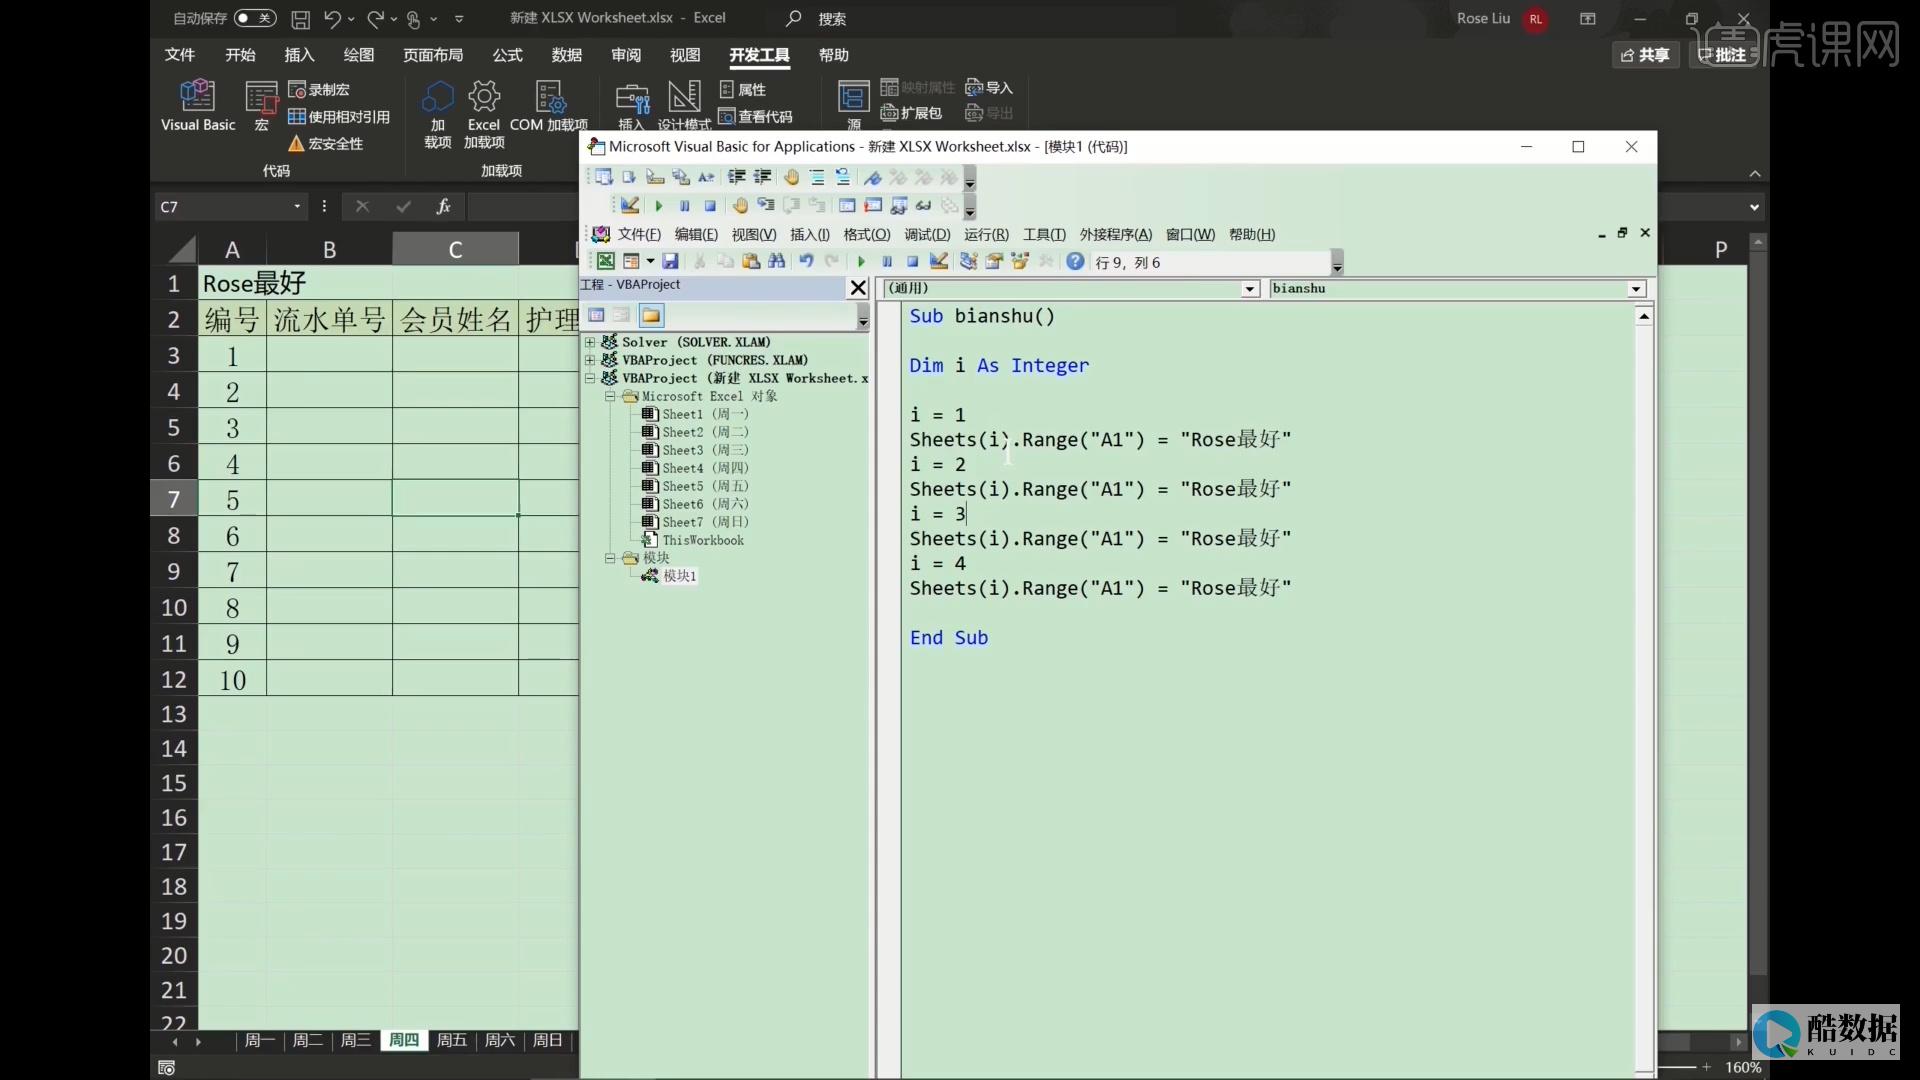Expand VBAProject (FUNCRES.XLAM) node
The image size is (1920, 1080).
click(590, 360)
